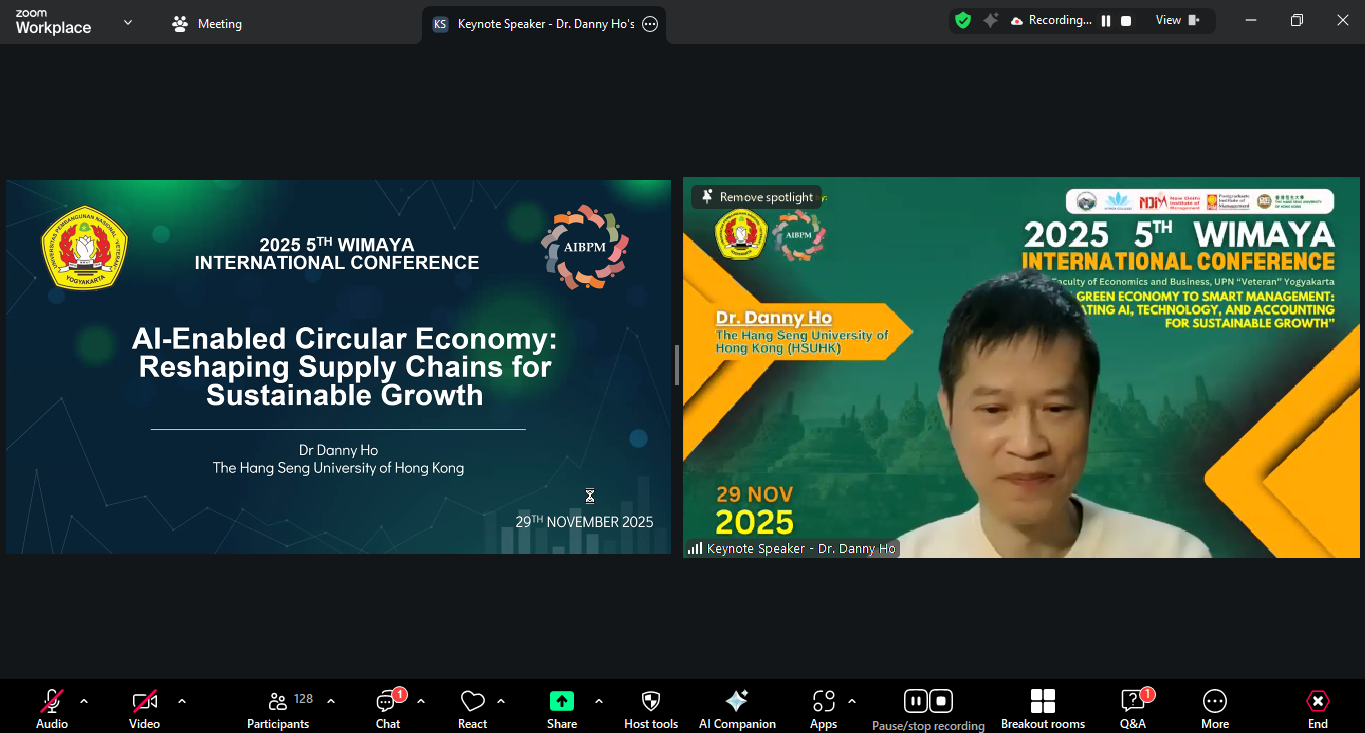Expand the Audio options arrow

click(x=84, y=701)
